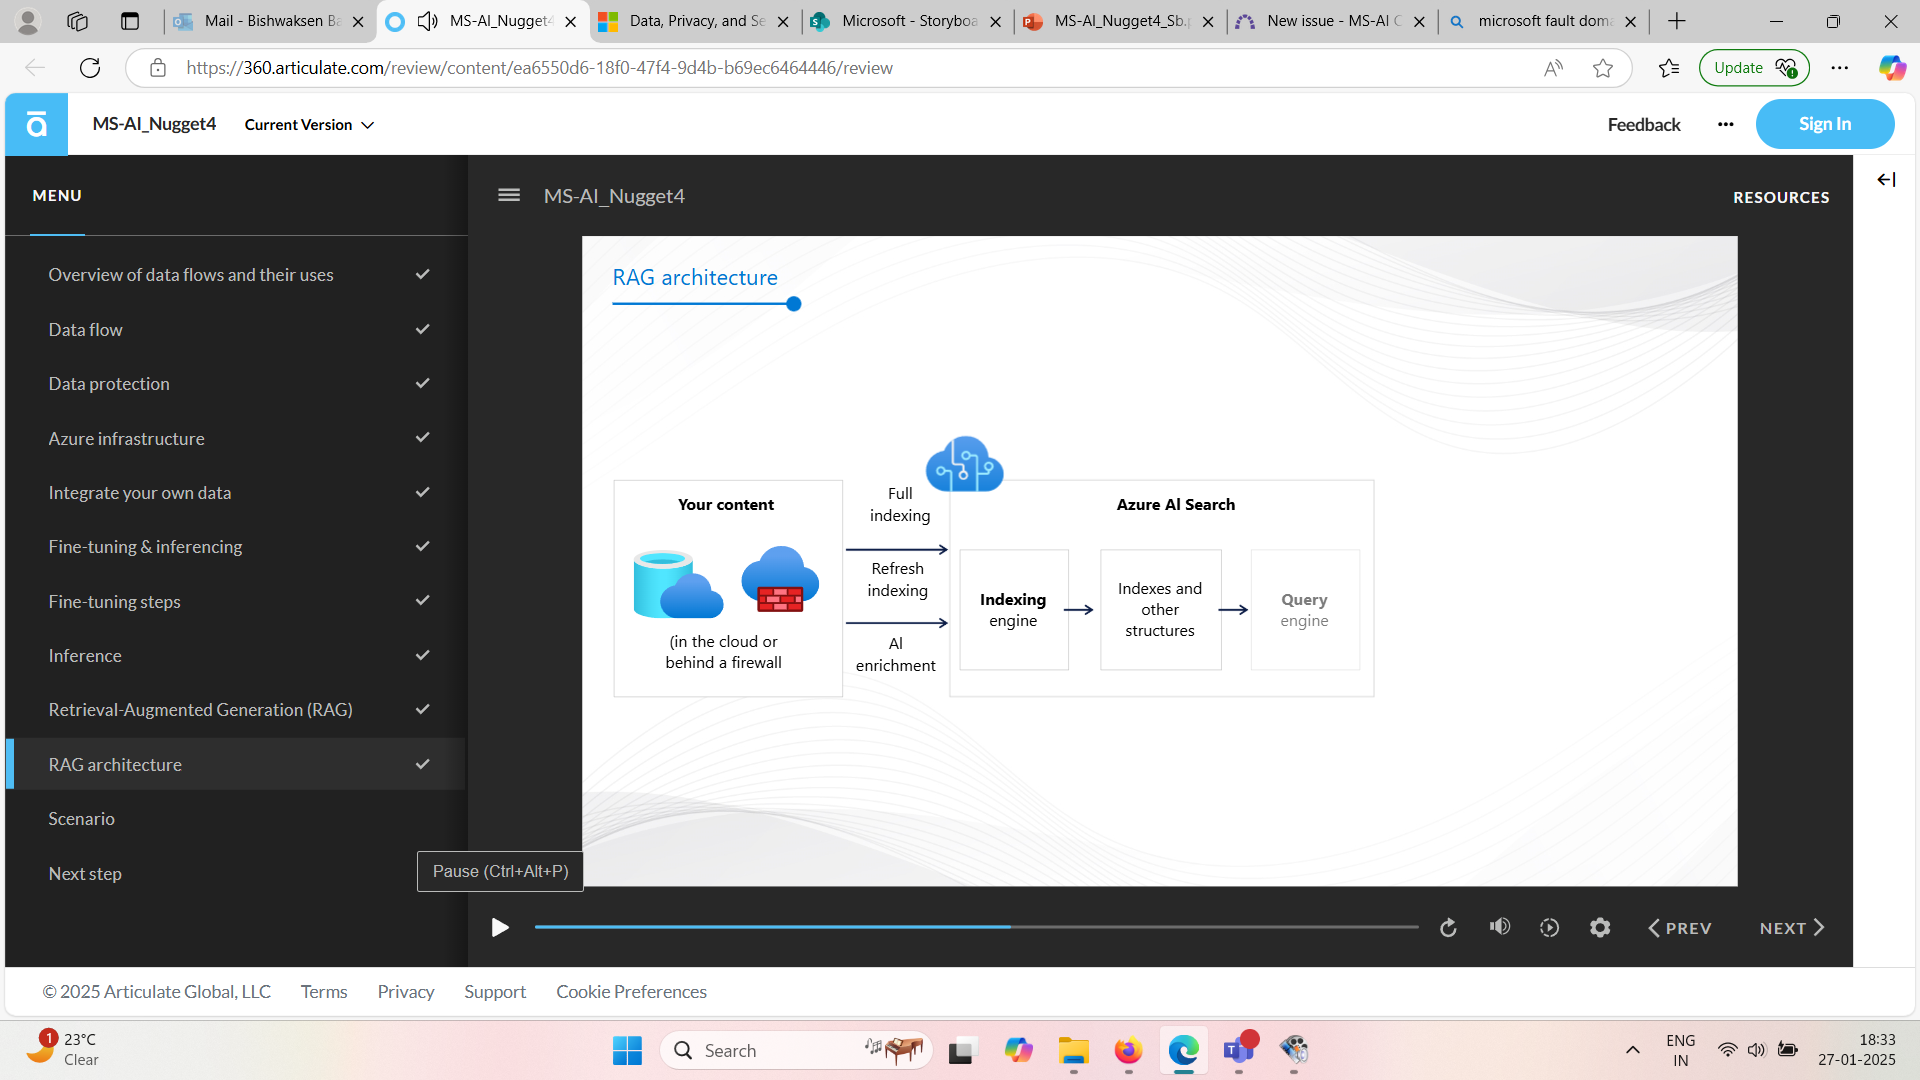The width and height of the screenshot is (1920, 1080).
Task: Open the browser favorites list icon
Action: click(x=1669, y=68)
